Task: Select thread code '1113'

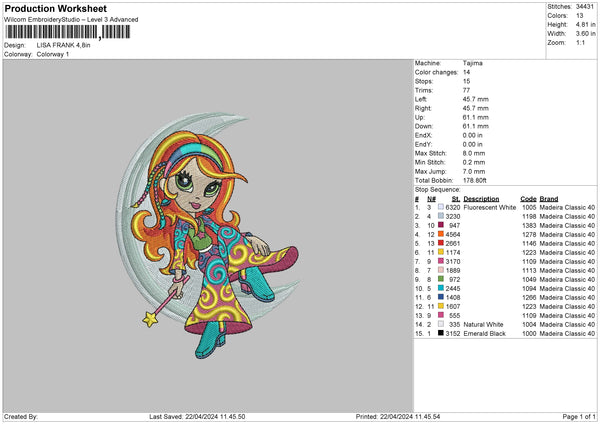Action: coord(529,271)
